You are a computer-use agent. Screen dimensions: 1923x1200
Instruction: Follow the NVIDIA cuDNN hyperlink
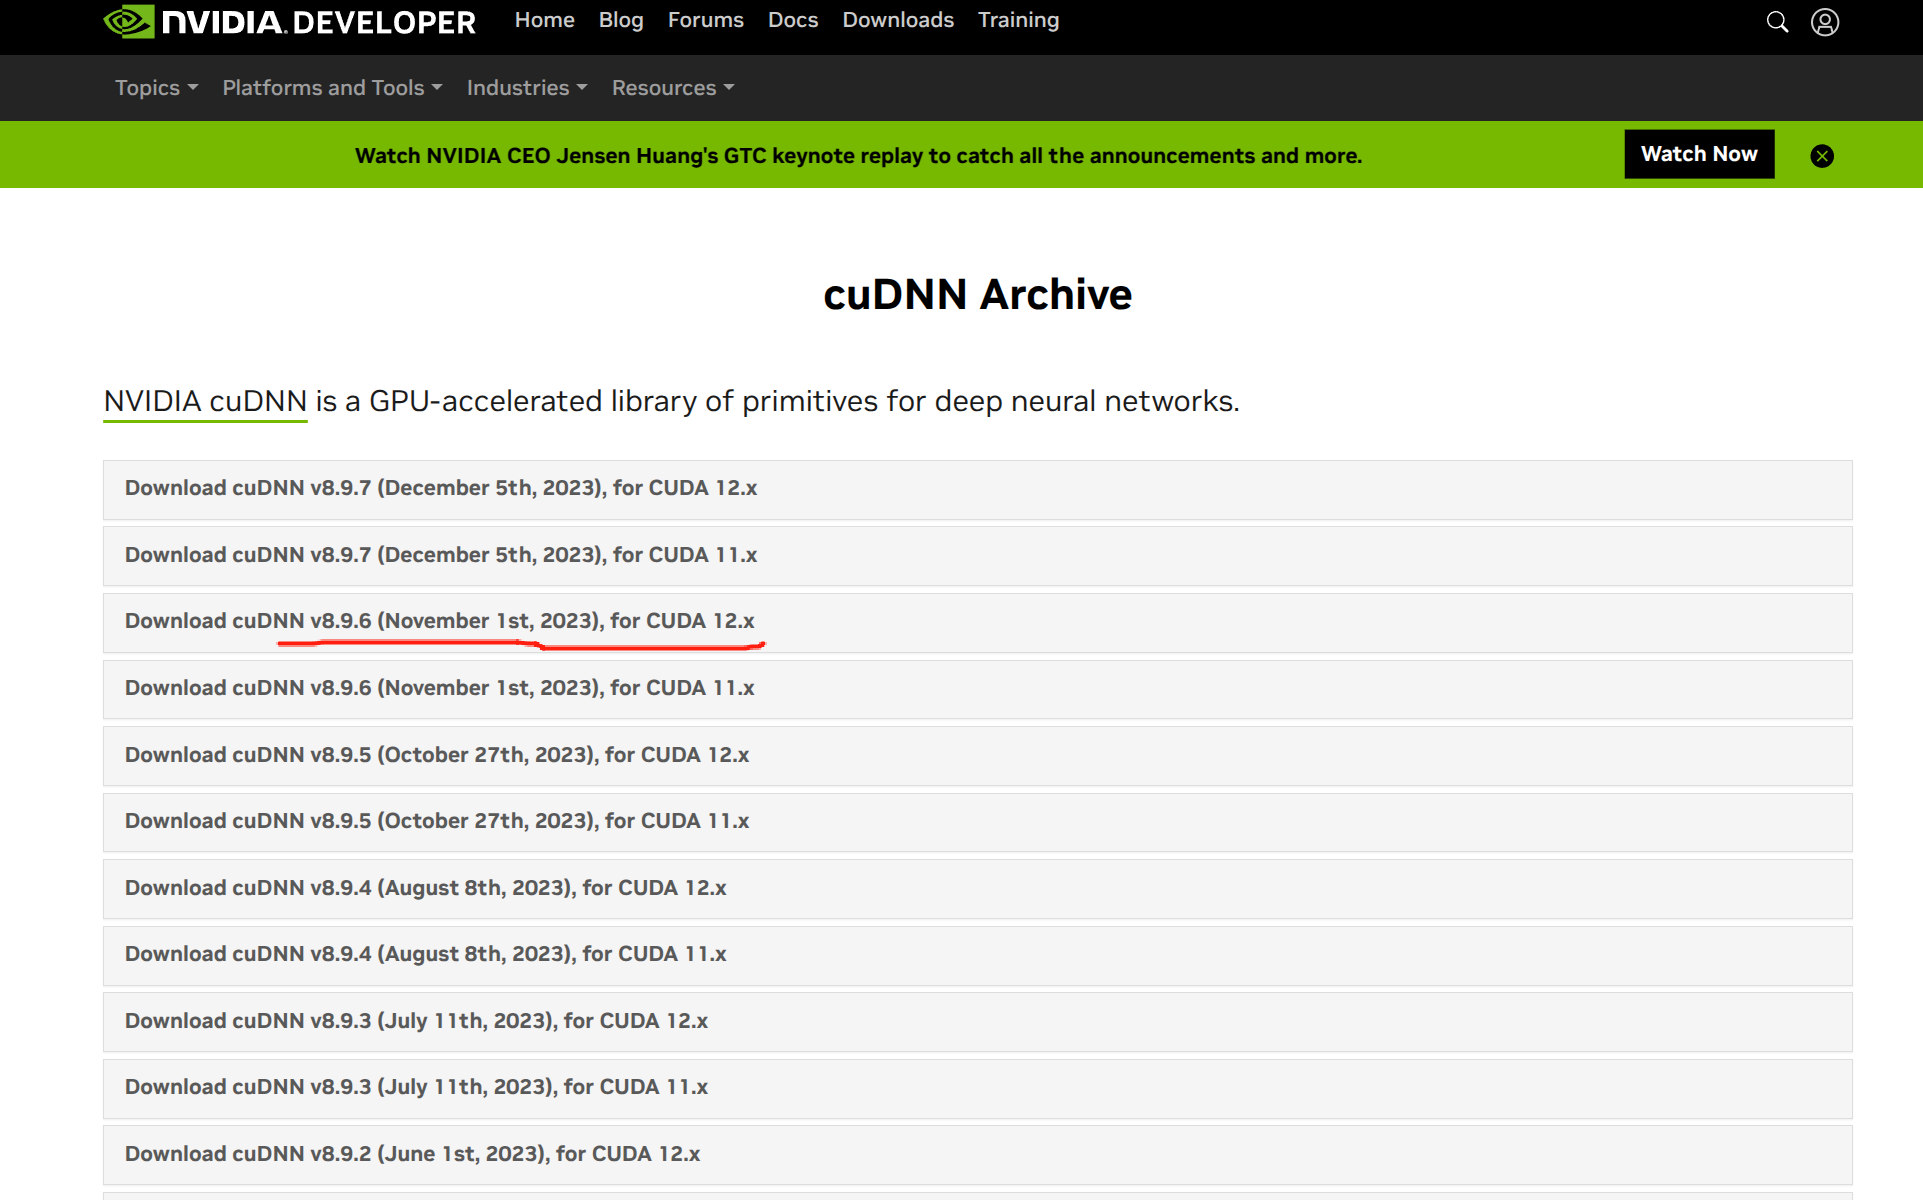205,401
